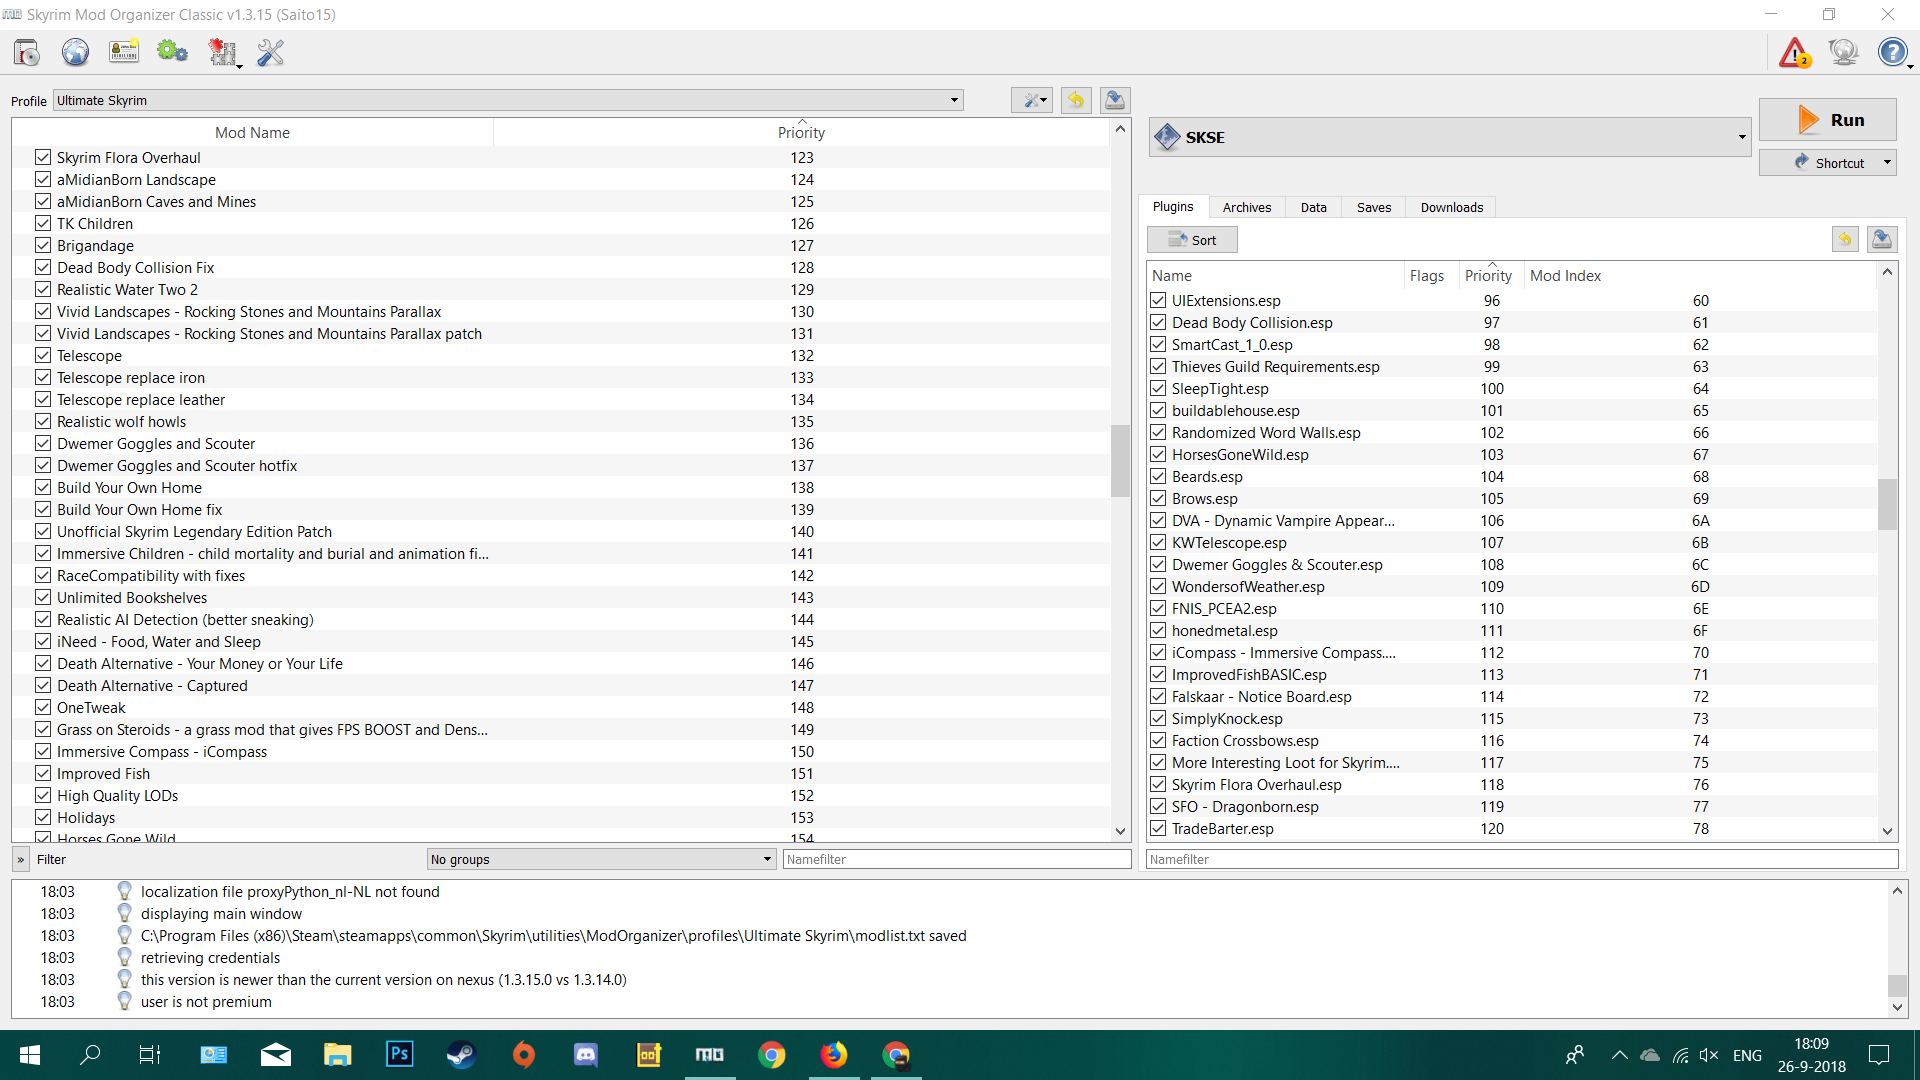Image resolution: width=1920 pixels, height=1080 pixels.
Task: Click the Run button
Action: point(1828,119)
